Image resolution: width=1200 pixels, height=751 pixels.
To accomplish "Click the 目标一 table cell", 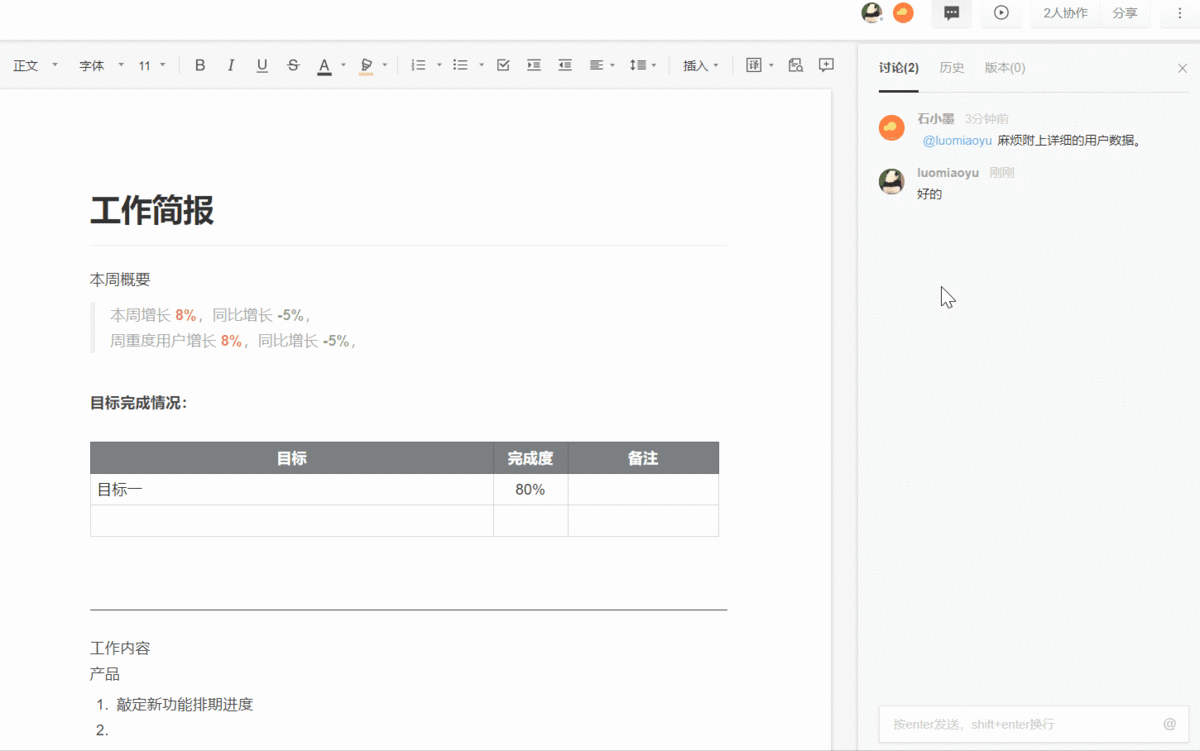I will (292, 490).
